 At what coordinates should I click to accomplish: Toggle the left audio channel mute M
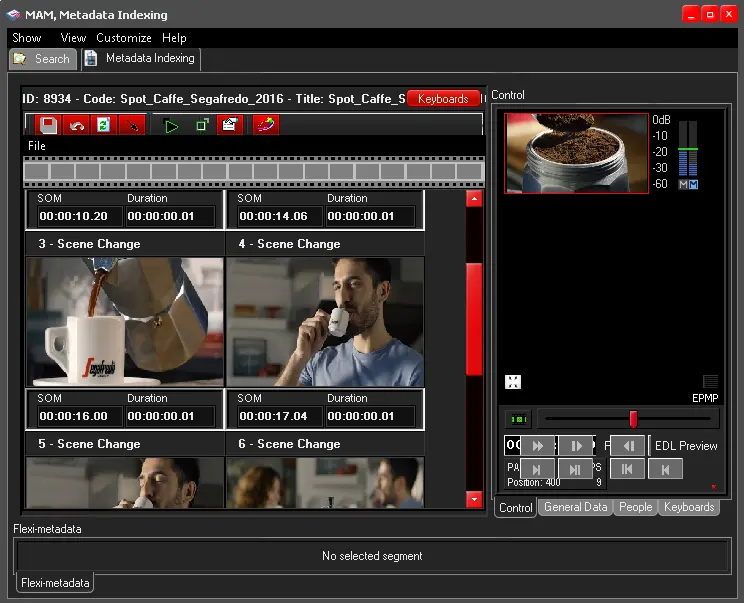(683, 185)
